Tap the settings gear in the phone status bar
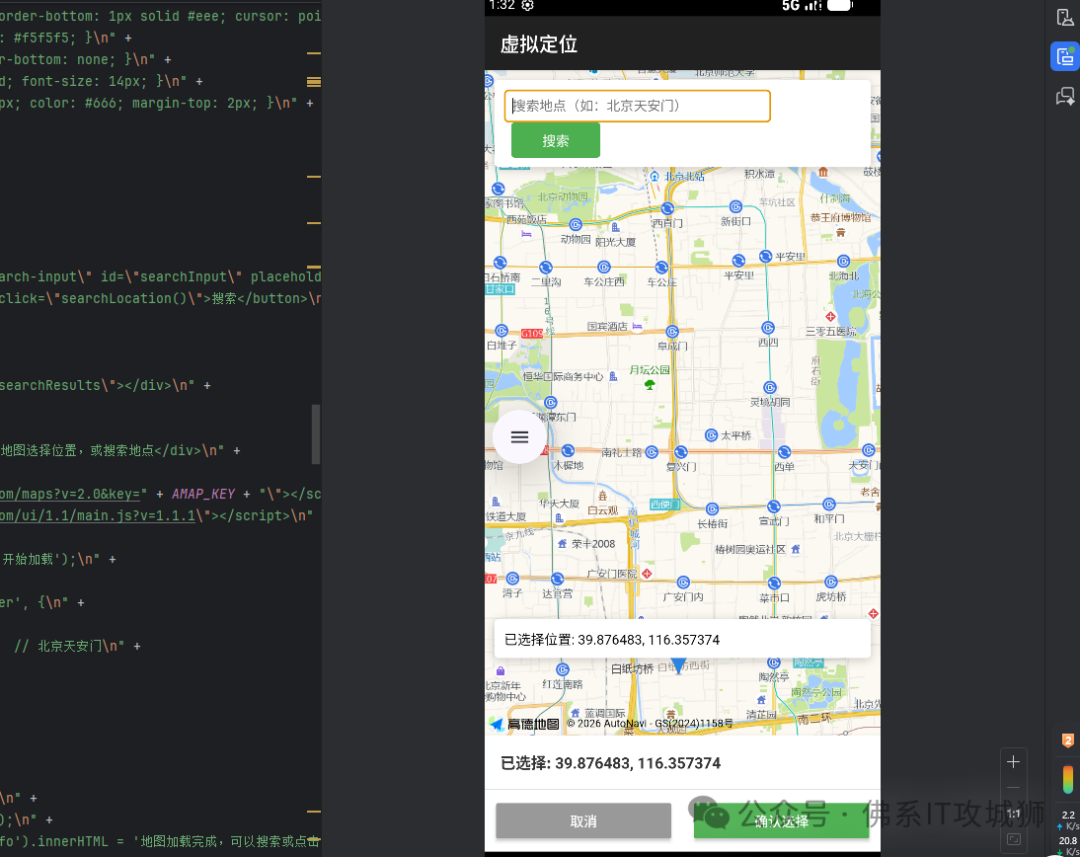The image size is (1080, 857). [527, 6]
